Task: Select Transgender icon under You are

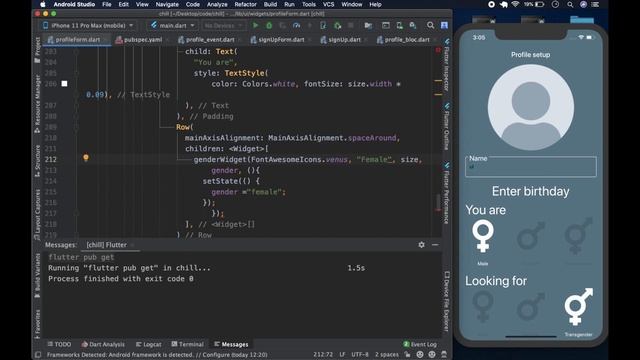Action: pyautogui.click(x=578, y=236)
